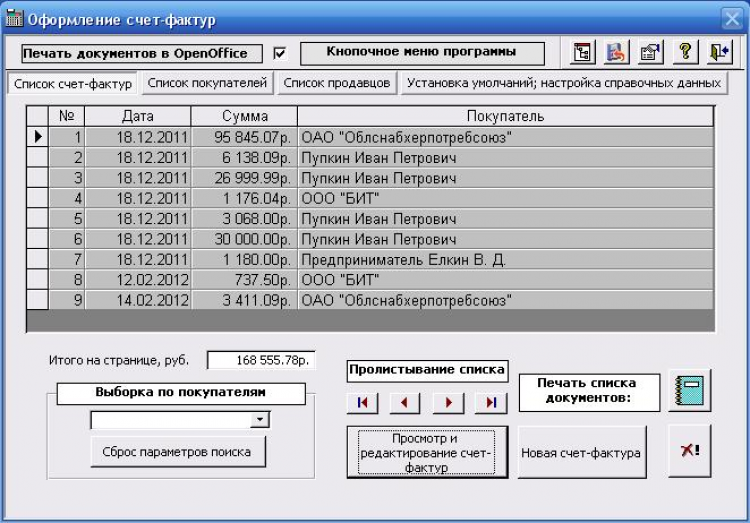
Task: Click amount 30 000.00р. cell
Action: coord(244,239)
